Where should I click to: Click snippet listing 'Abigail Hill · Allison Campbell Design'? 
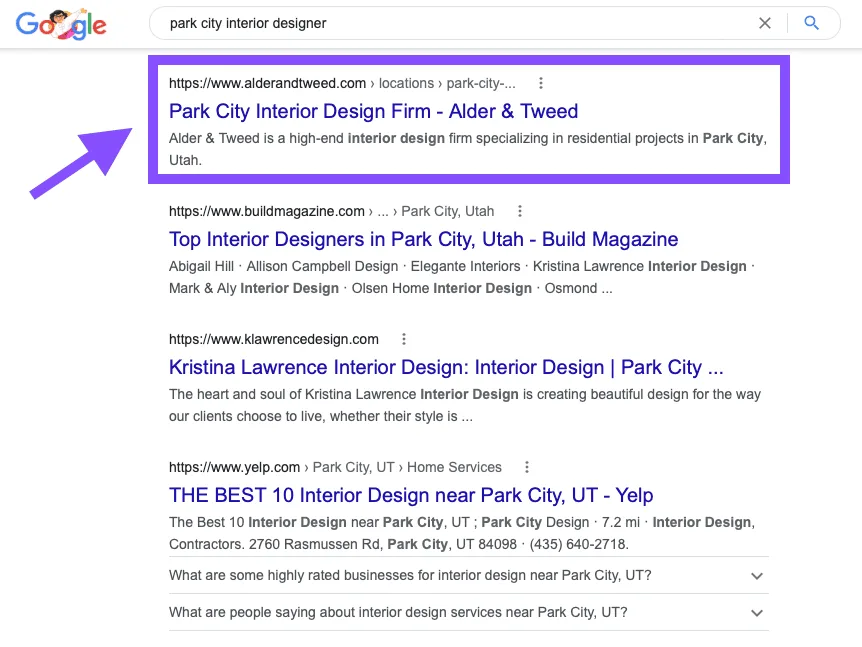[x=283, y=266]
